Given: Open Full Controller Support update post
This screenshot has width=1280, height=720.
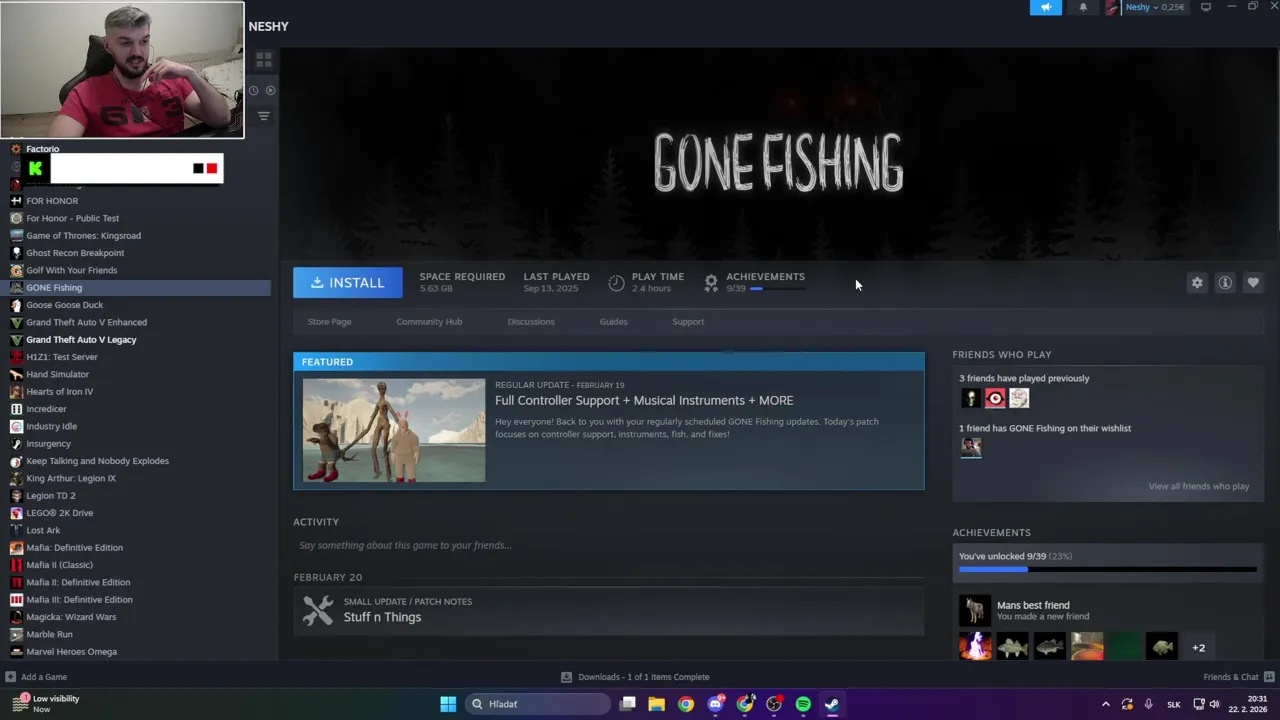Looking at the screenshot, I should pyautogui.click(x=644, y=400).
